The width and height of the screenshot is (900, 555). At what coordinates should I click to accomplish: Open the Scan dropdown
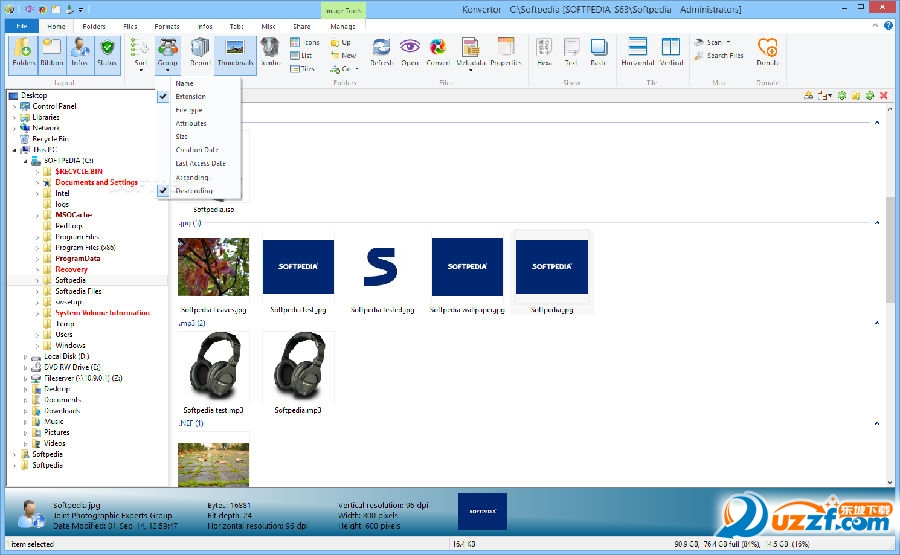[x=712, y=42]
